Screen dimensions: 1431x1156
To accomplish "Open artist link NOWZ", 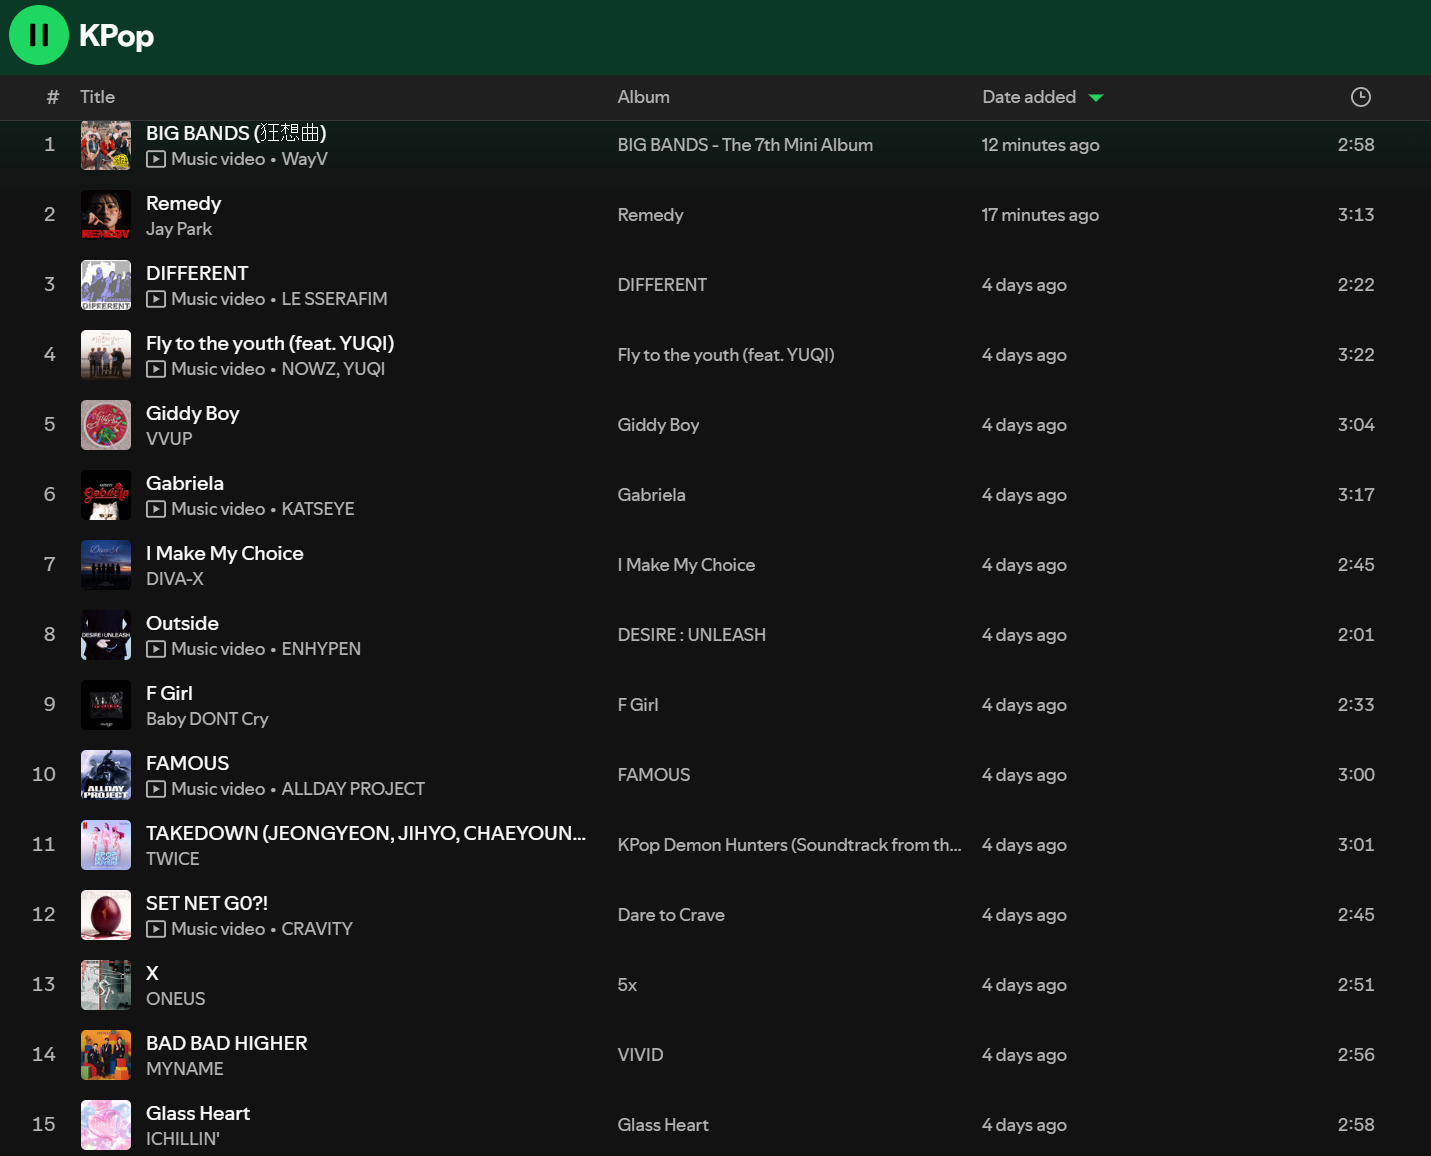I will [309, 369].
